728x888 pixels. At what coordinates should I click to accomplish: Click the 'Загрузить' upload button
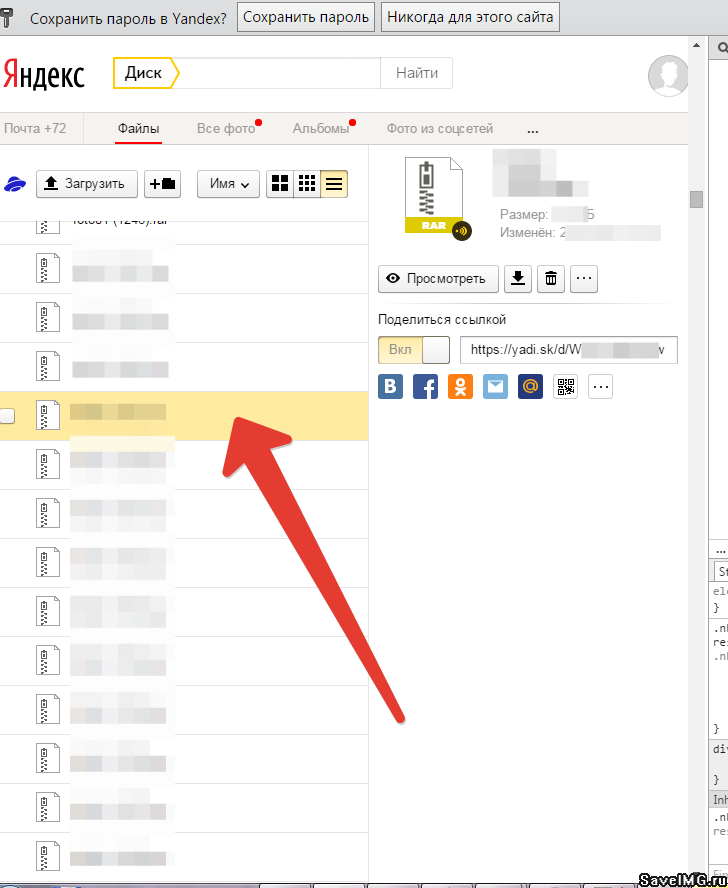[x=87, y=183]
